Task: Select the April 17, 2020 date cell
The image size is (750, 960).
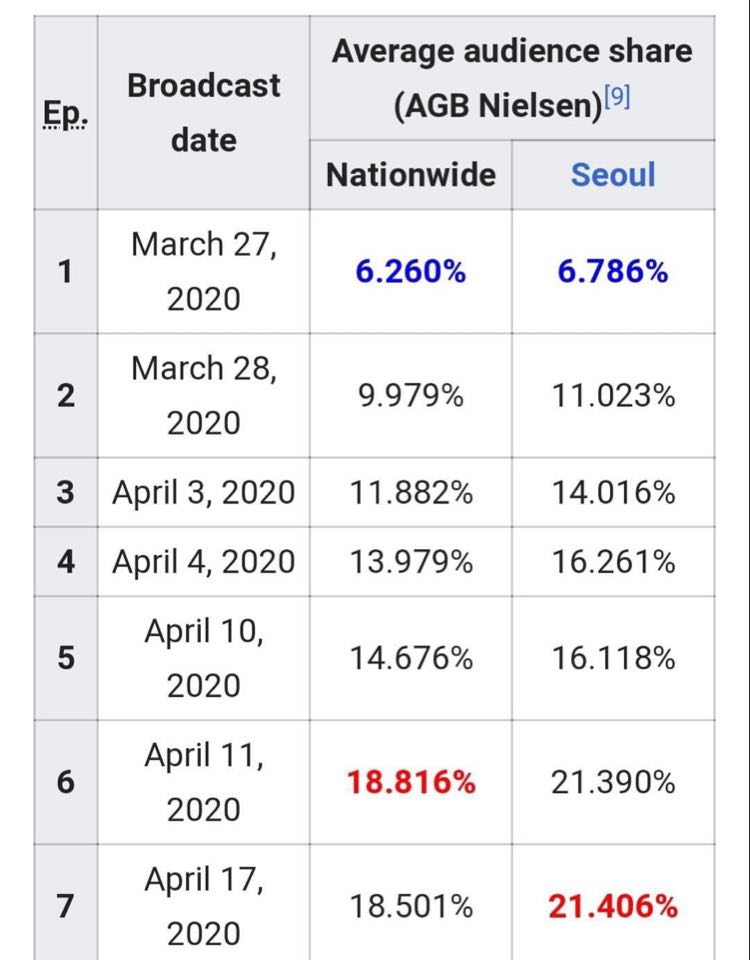Action: coord(204,907)
